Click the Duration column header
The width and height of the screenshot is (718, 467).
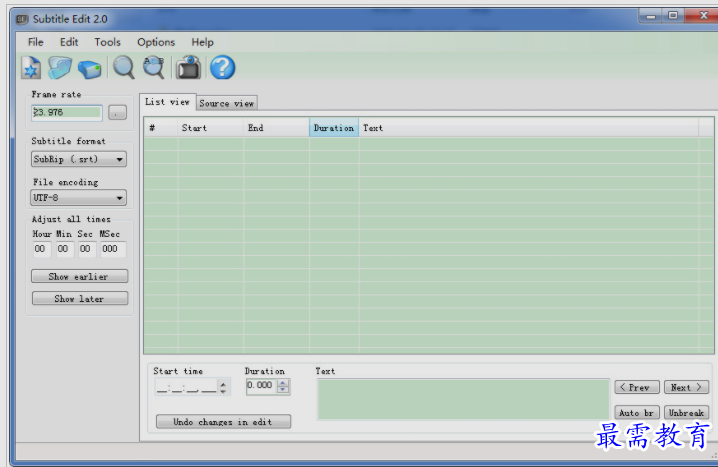point(333,128)
